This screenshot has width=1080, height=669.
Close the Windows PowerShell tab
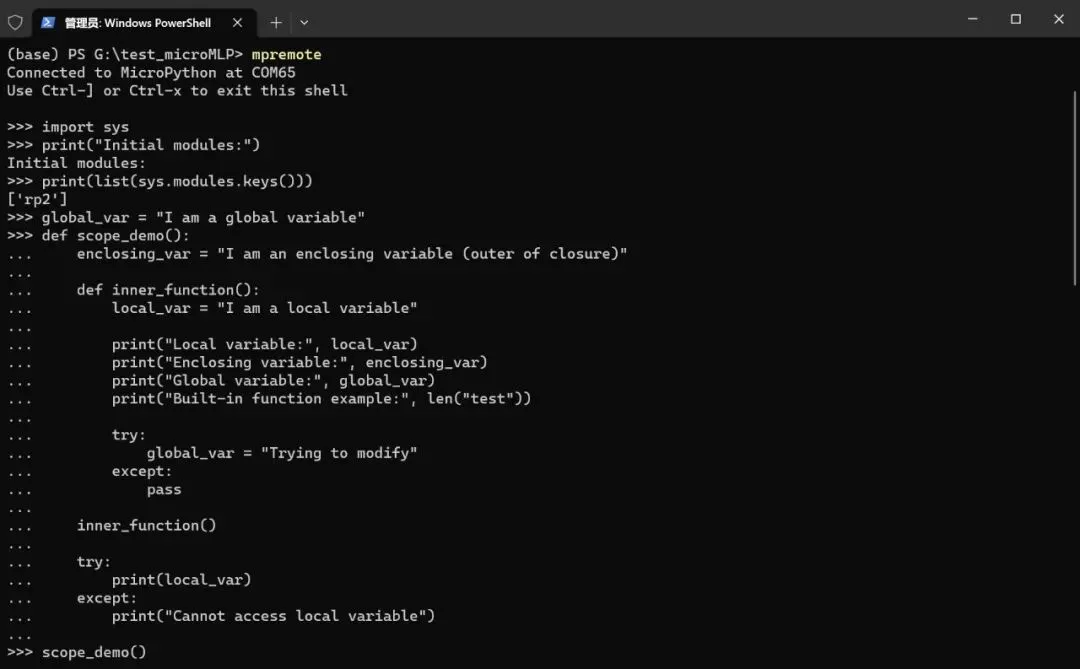point(237,23)
